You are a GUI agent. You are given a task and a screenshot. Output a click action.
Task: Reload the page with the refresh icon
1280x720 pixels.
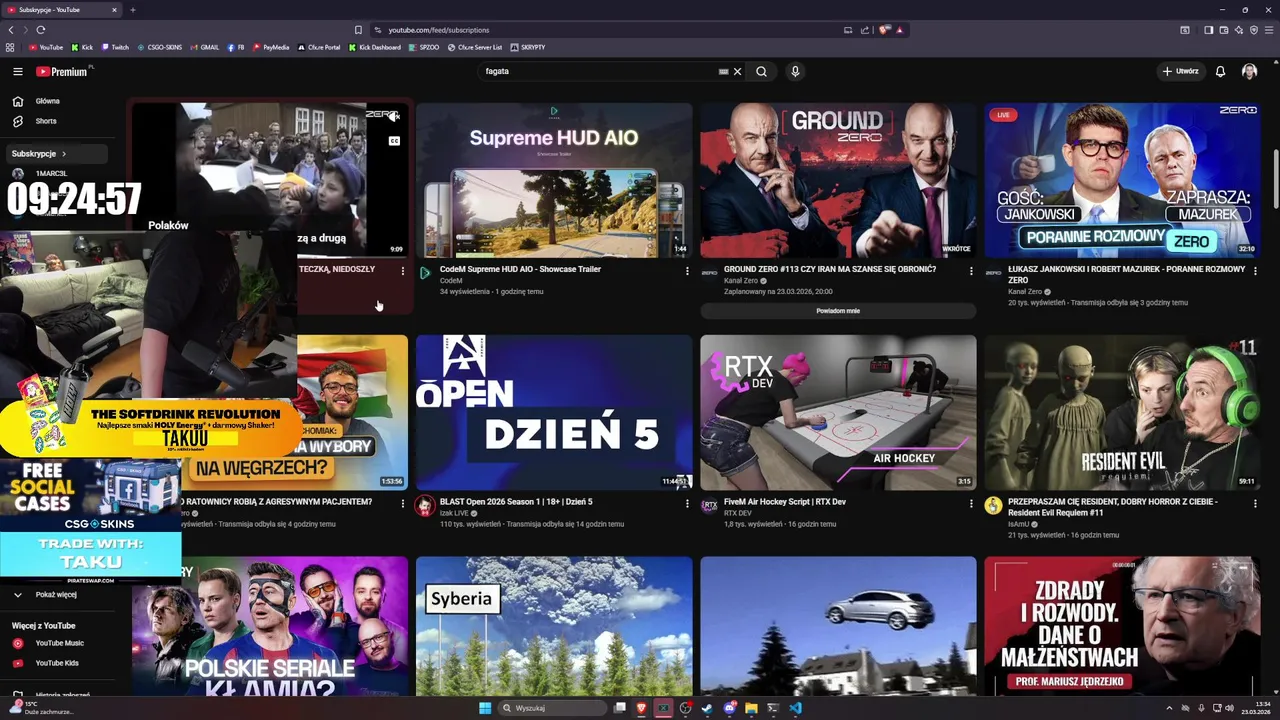40,30
